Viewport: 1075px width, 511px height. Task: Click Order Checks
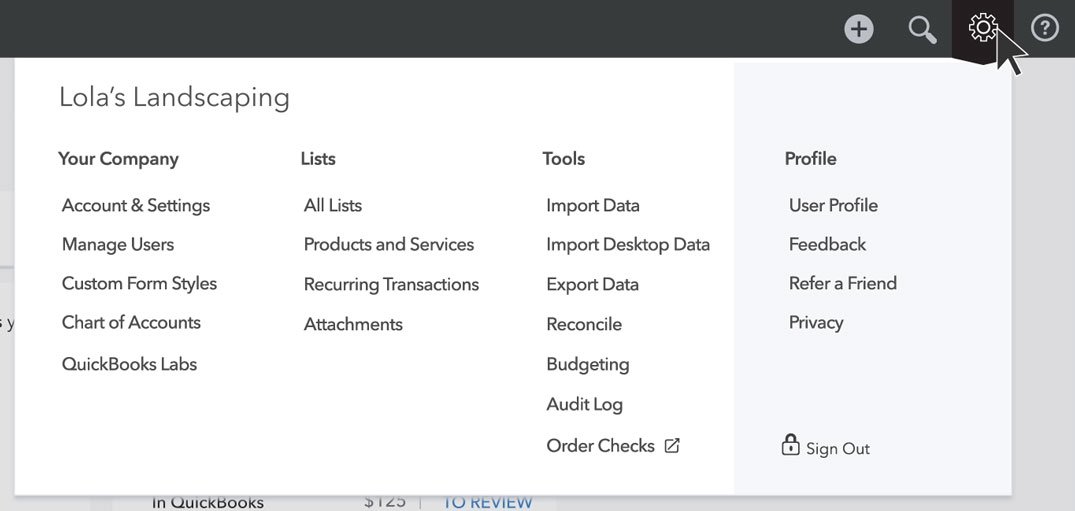point(601,446)
